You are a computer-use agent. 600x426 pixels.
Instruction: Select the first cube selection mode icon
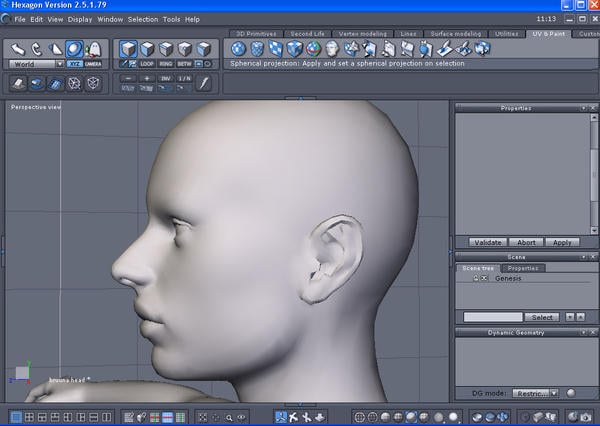pyautogui.click(x=129, y=48)
